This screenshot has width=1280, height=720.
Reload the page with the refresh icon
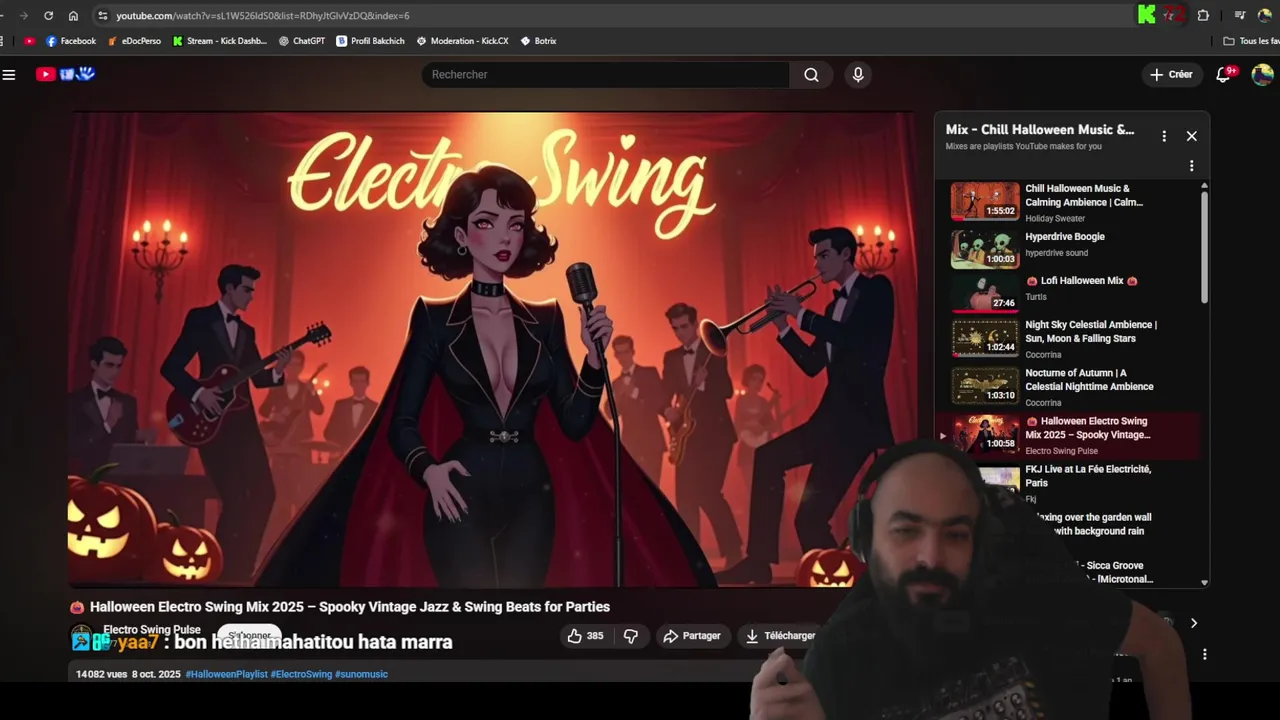[48, 16]
